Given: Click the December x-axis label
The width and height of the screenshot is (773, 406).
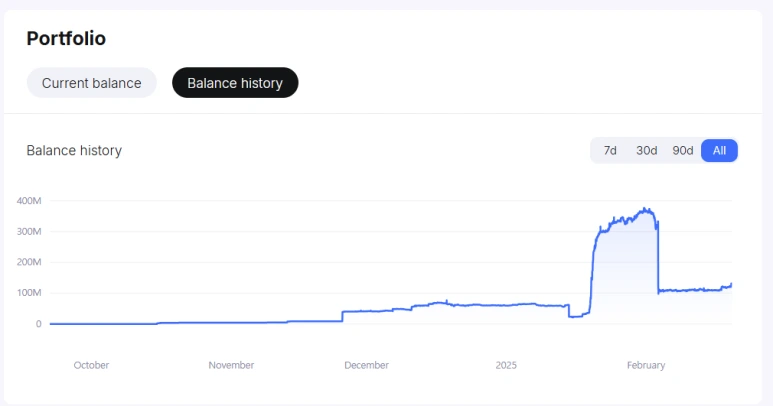Looking at the screenshot, I should pos(366,365).
